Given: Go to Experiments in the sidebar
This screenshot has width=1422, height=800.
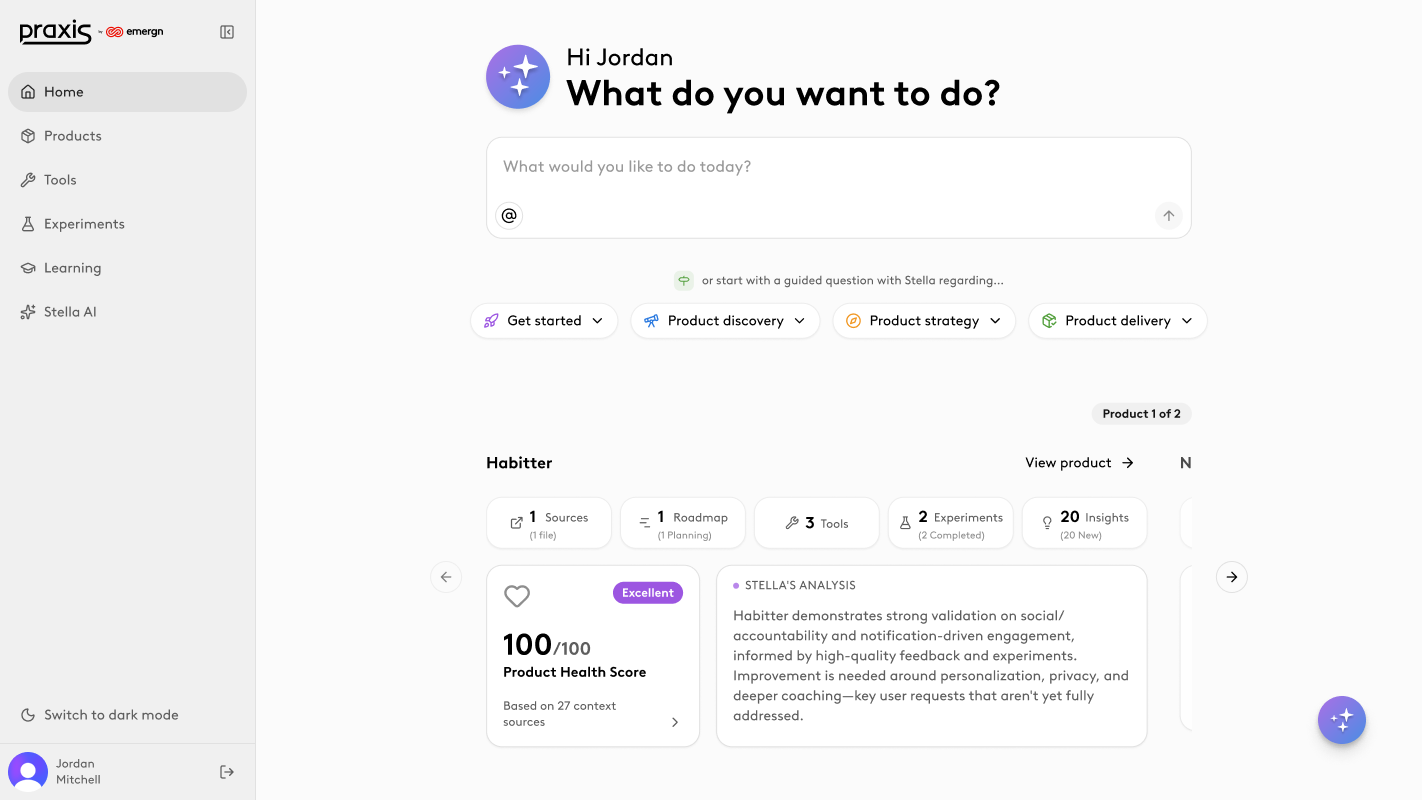Looking at the screenshot, I should click(84, 224).
